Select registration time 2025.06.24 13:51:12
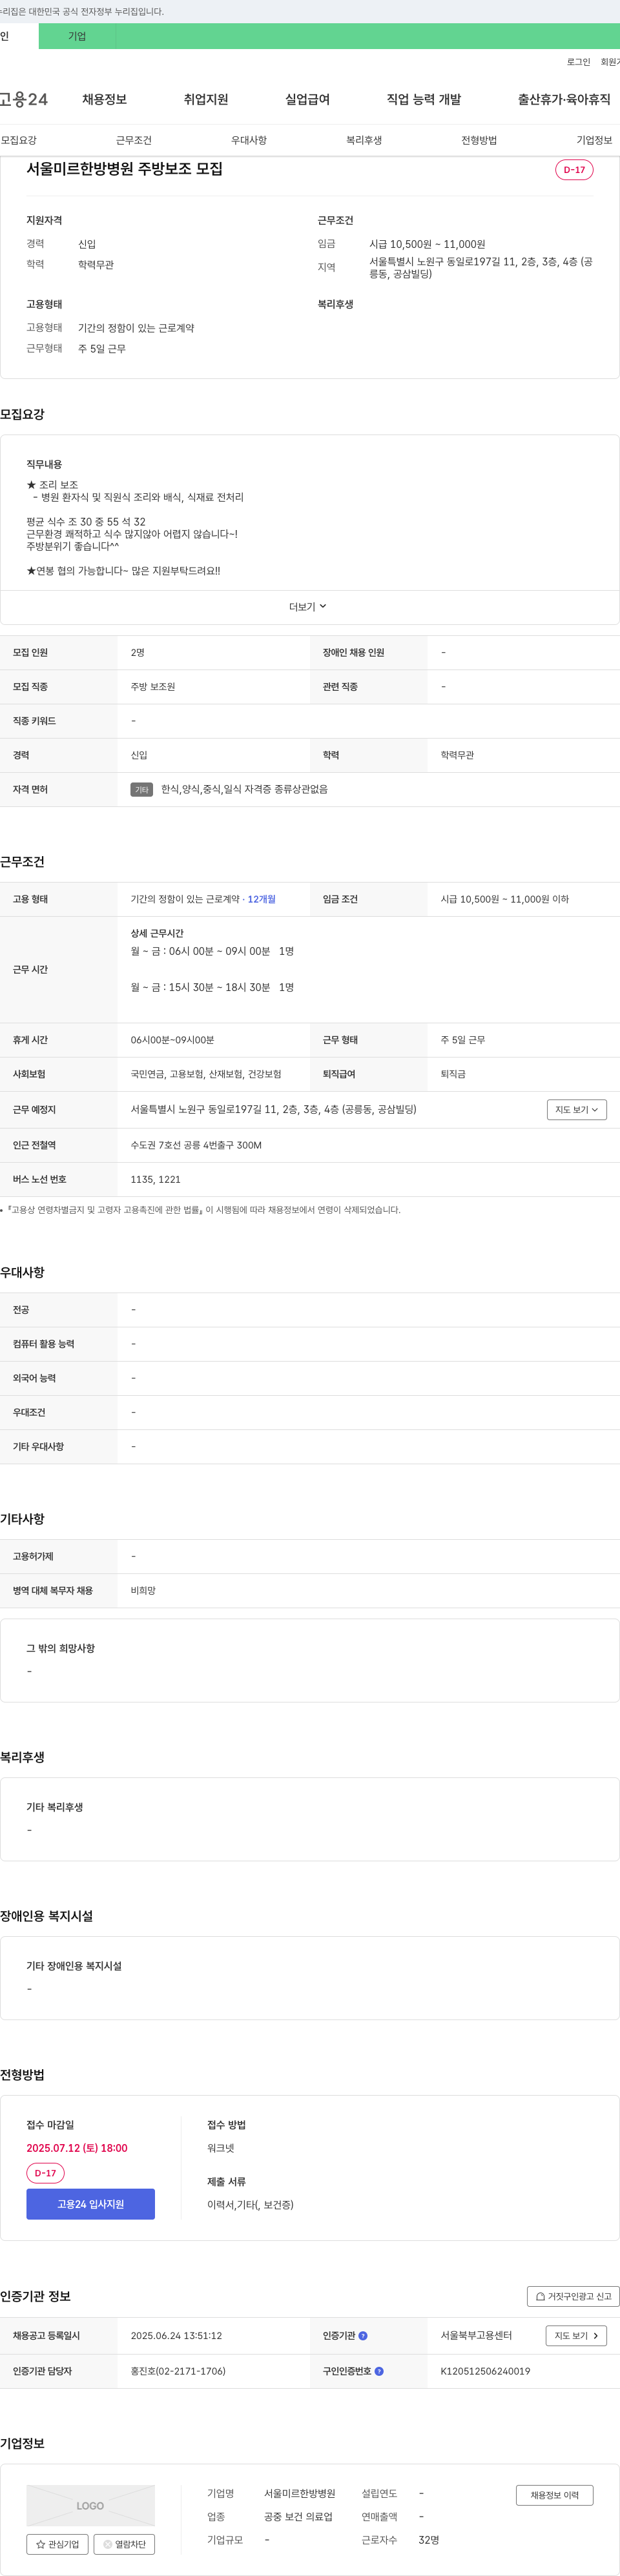Viewport: 620px width, 2576px height. pyautogui.click(x=176, y=2336)
